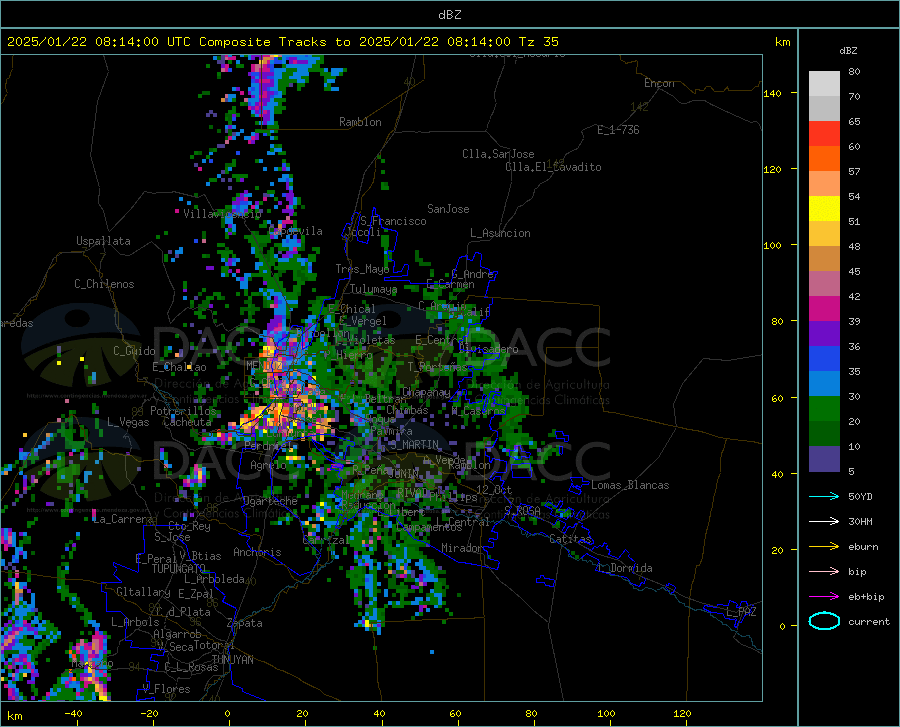The width and height of the screenshot is (900, 727).
Task: Select the orange swatch between 60 and 57
Action: (x=824, y=159)
